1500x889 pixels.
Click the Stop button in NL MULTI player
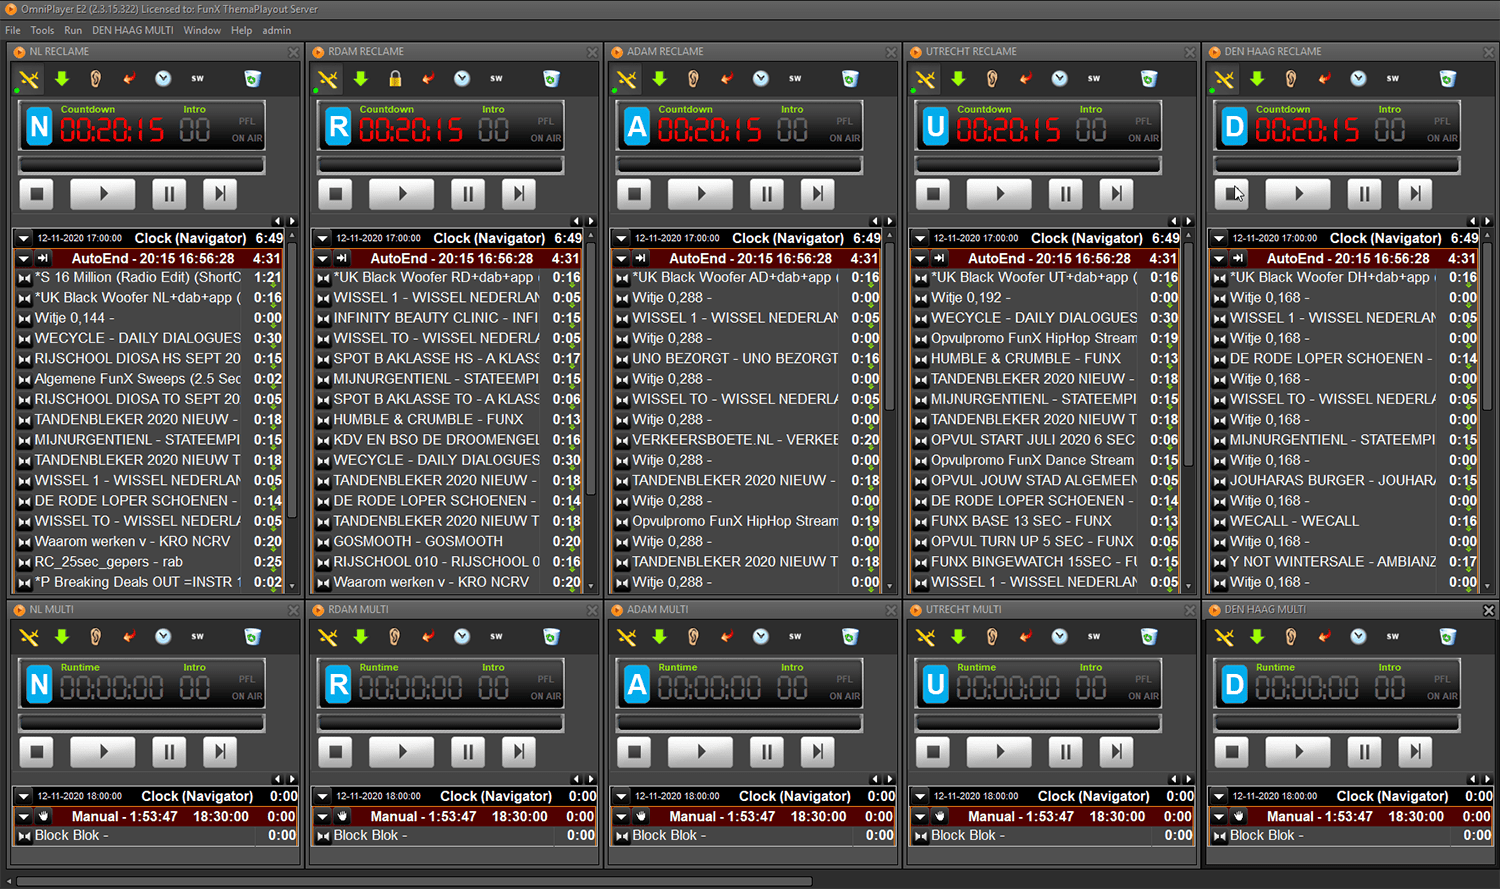click(x=37, y=752)
